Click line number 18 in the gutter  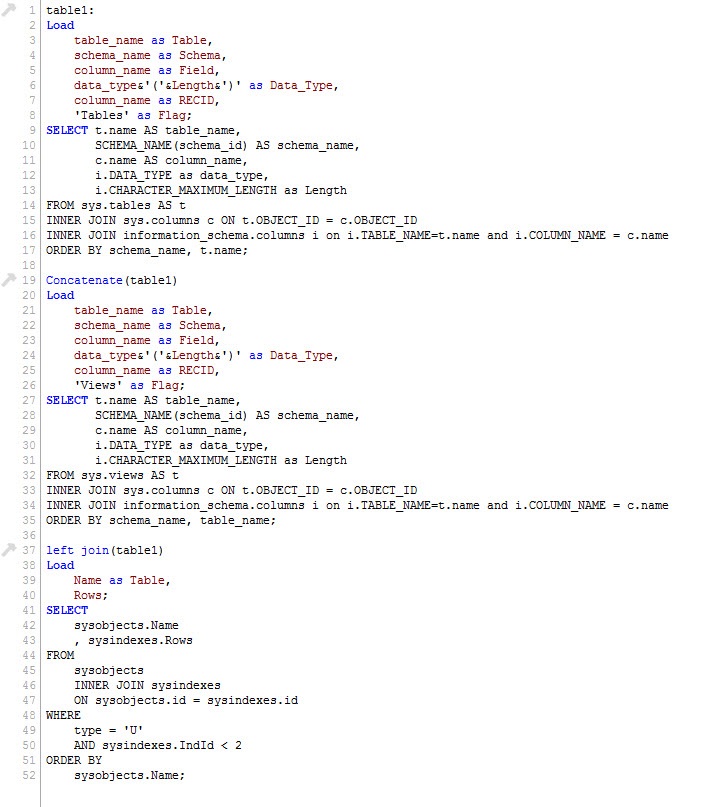point(29,265)
